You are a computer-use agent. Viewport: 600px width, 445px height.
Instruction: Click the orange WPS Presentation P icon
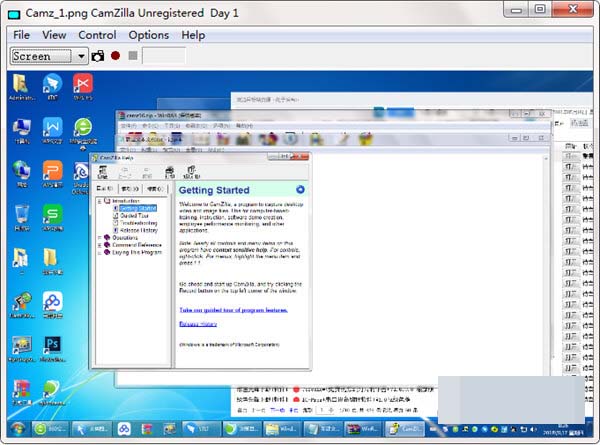click(x=52, y=174)
